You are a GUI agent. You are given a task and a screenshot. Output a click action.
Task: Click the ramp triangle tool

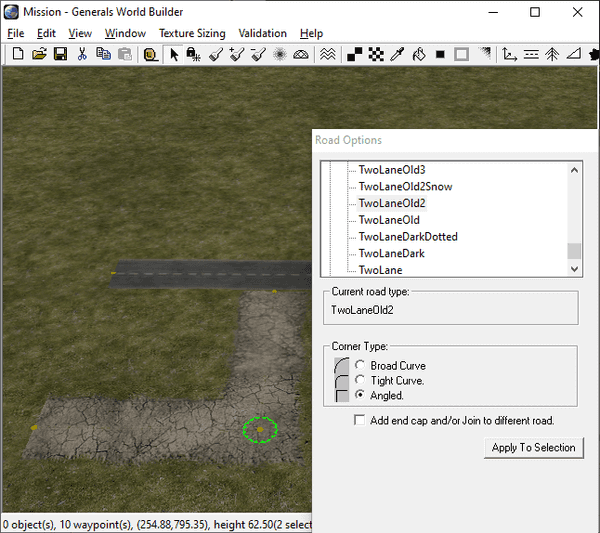pyautogui.click(x=574, y=54)
